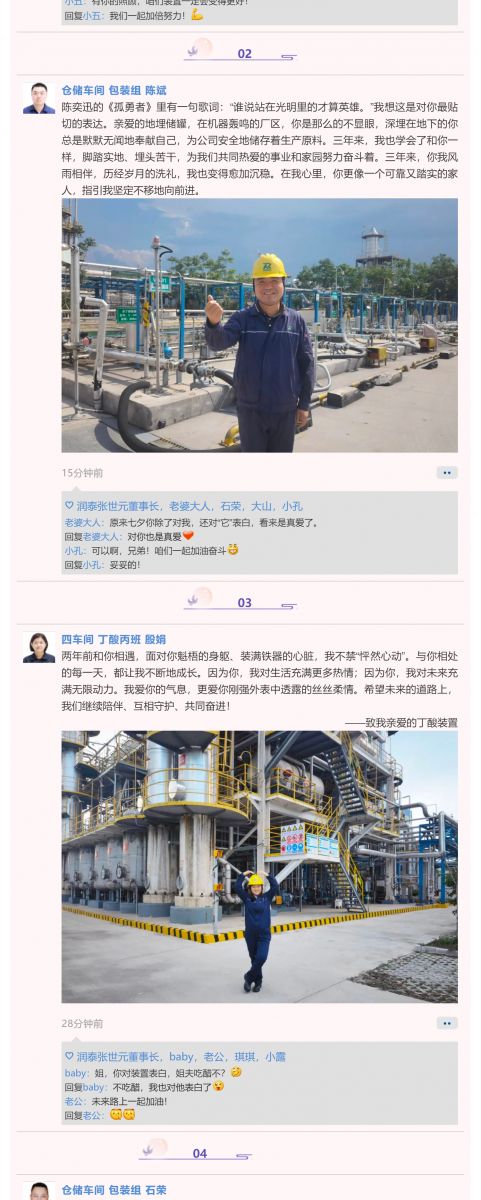Click commenter name 老公 in post 03 comments
481x1200 pixels.
click(74, 1101)
